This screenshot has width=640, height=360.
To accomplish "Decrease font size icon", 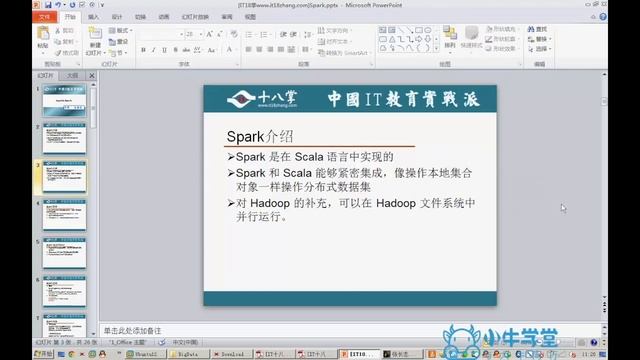I will tap(220, 34).
